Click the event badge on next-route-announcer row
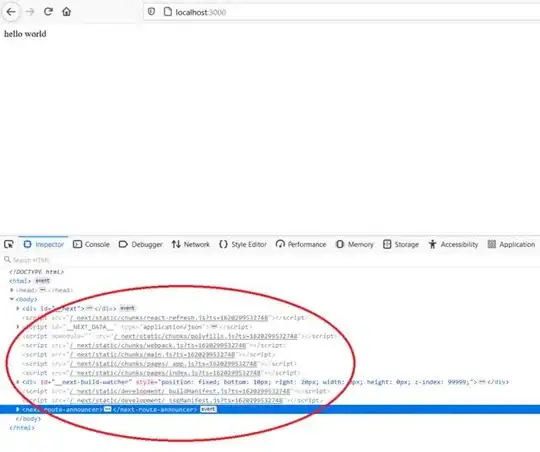 (x=208, y=410)
